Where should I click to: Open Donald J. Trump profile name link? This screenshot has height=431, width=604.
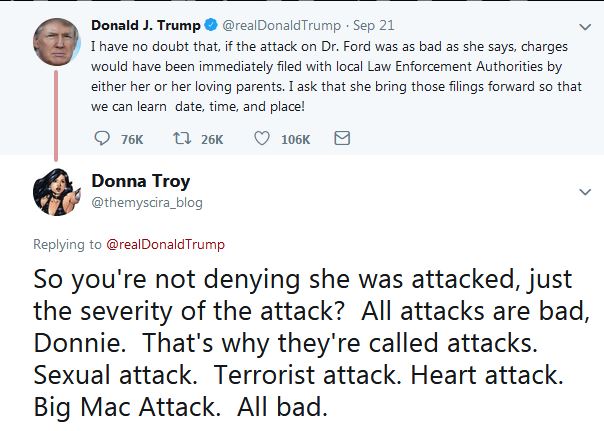(x=146, y=25)
